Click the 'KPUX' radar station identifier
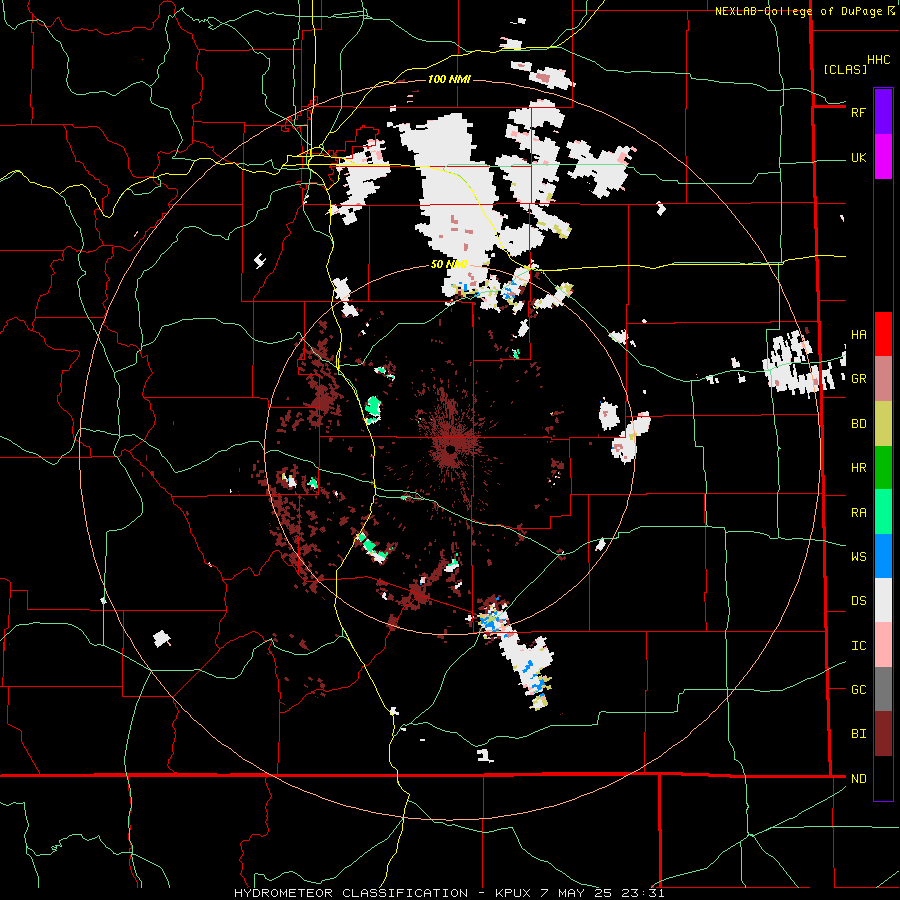The height and width of the screenshot is (900, 900). tap(514, 893)
